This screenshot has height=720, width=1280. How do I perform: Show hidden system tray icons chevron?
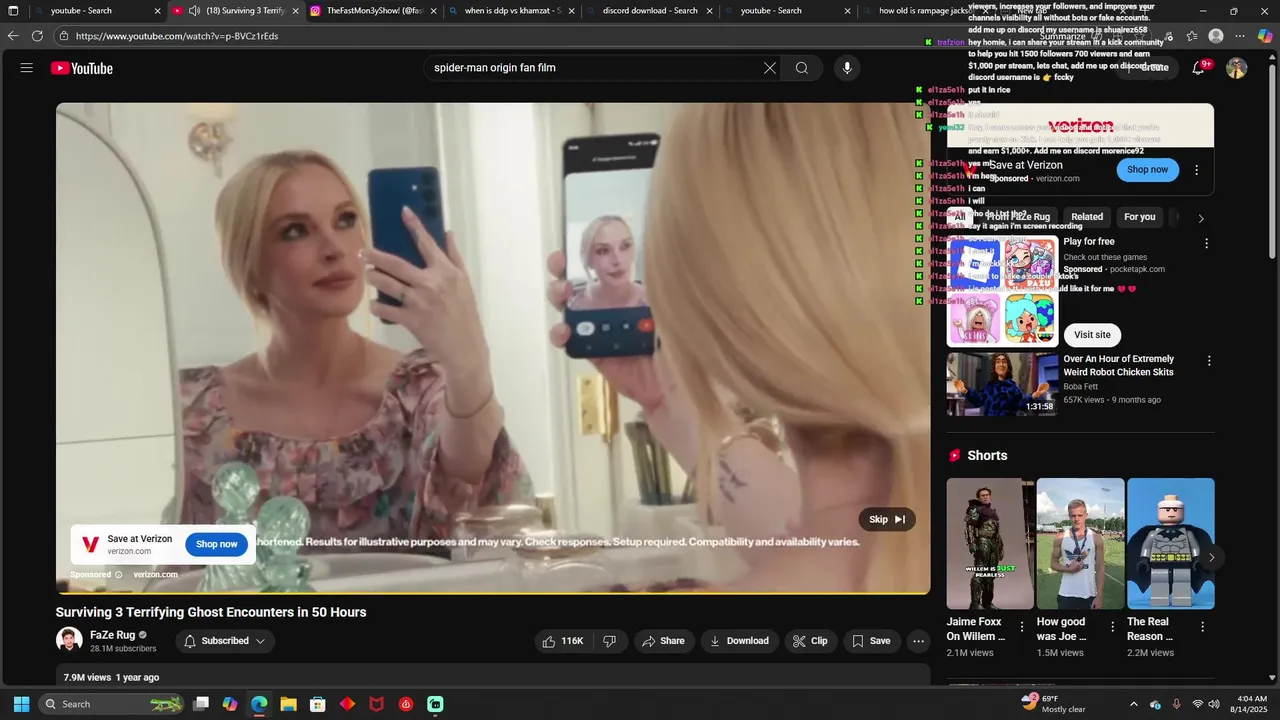tap(1133, 704)
